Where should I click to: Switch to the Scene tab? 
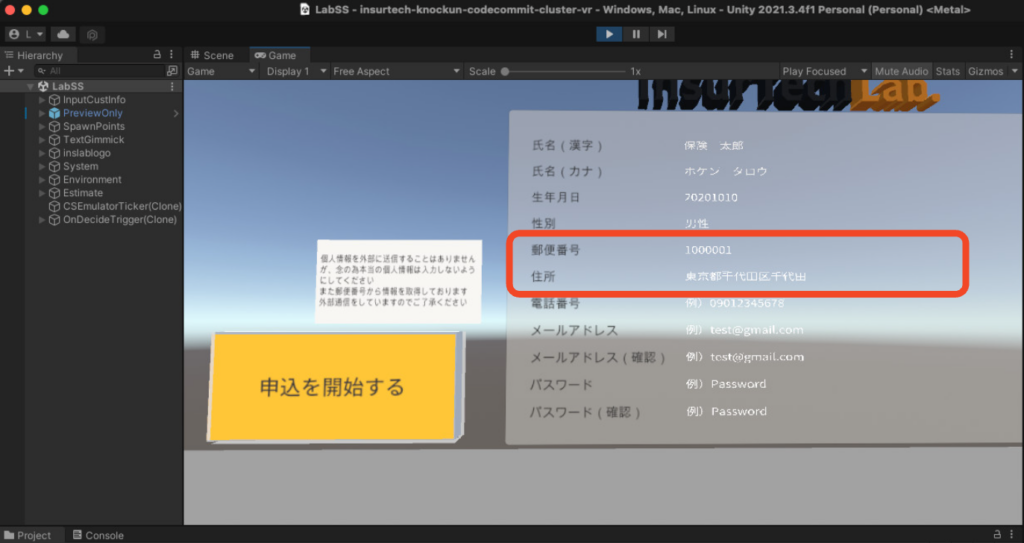(212, 55)
